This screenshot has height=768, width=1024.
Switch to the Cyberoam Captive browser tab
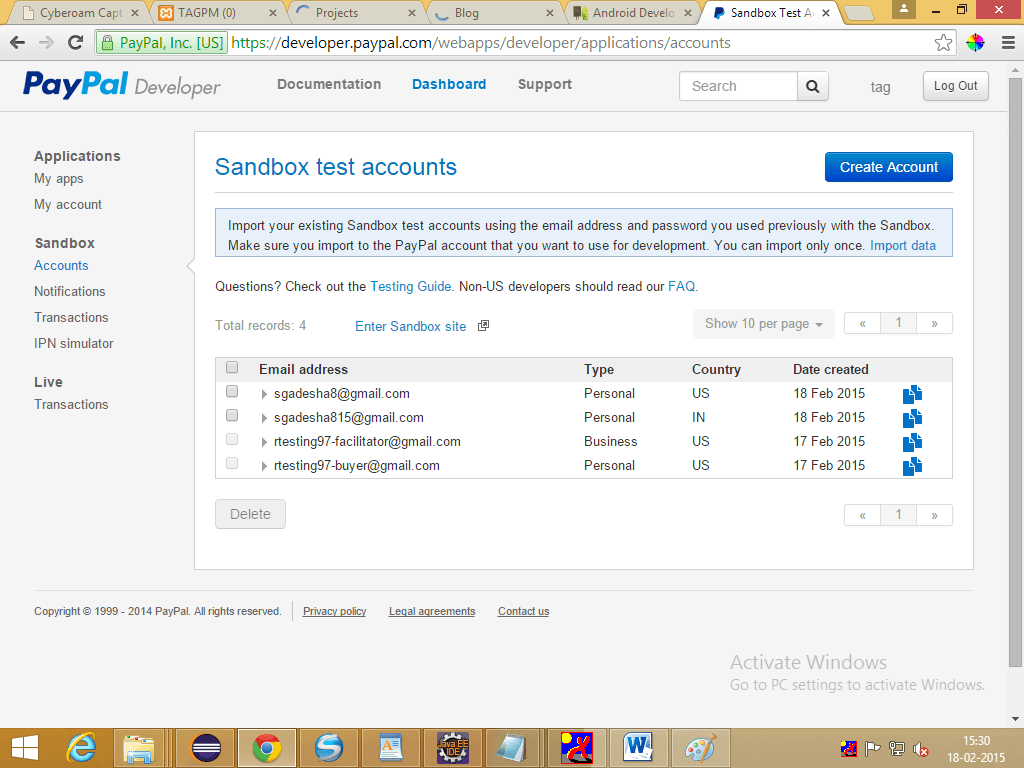click(x=80, y=13)
